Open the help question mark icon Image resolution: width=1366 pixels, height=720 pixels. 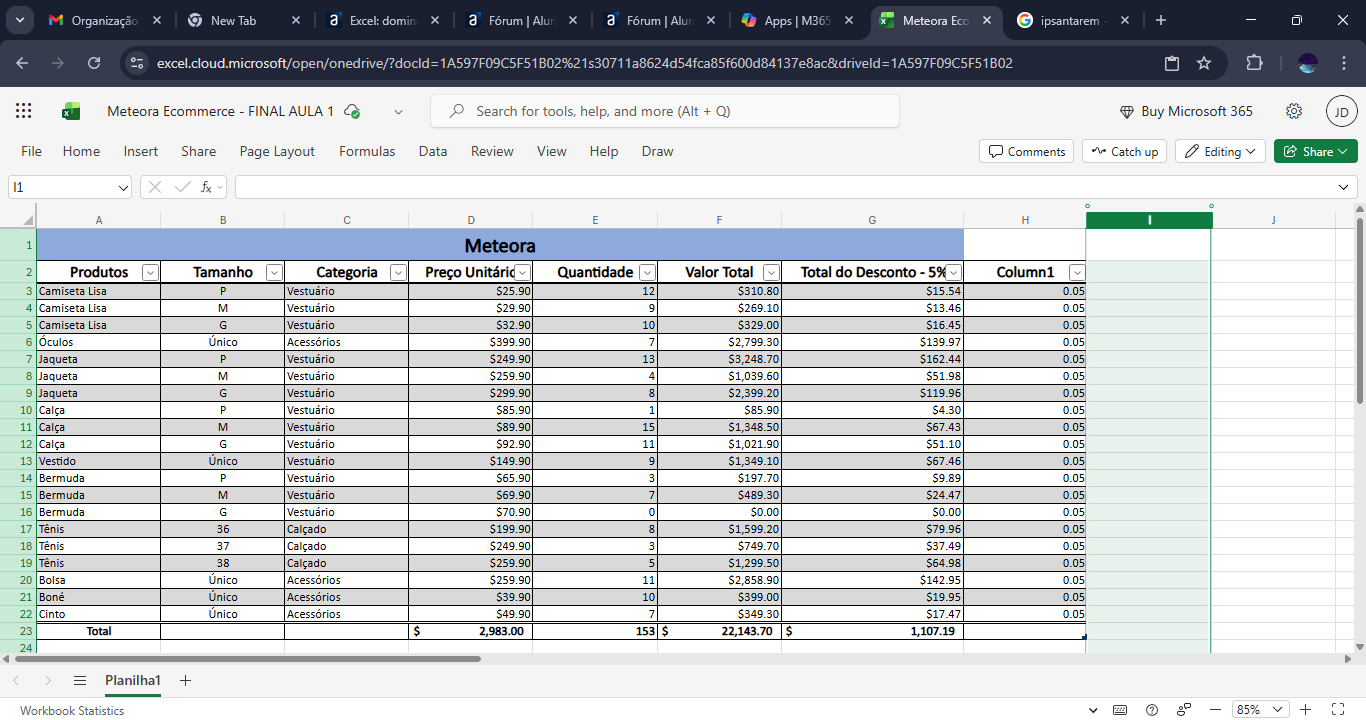click(x=1152, y=709)
